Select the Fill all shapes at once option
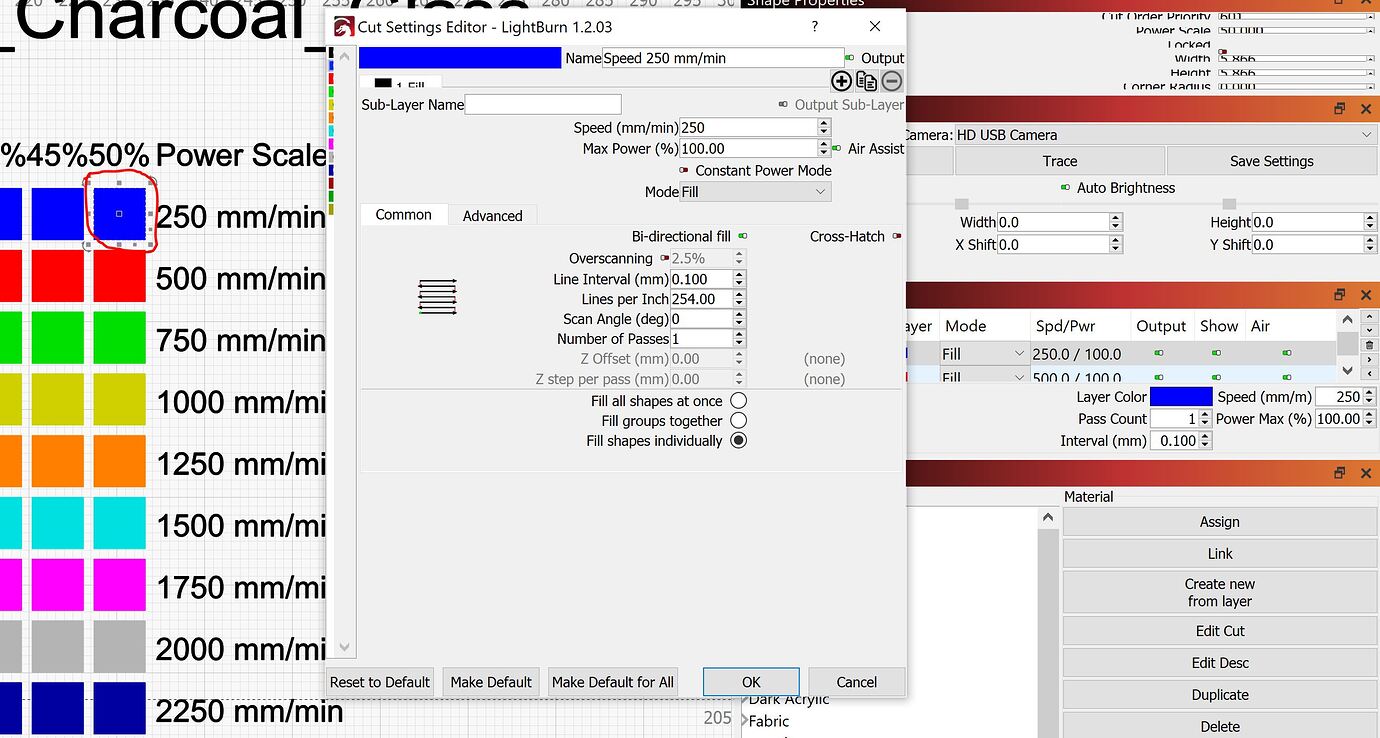 point(737,399)
